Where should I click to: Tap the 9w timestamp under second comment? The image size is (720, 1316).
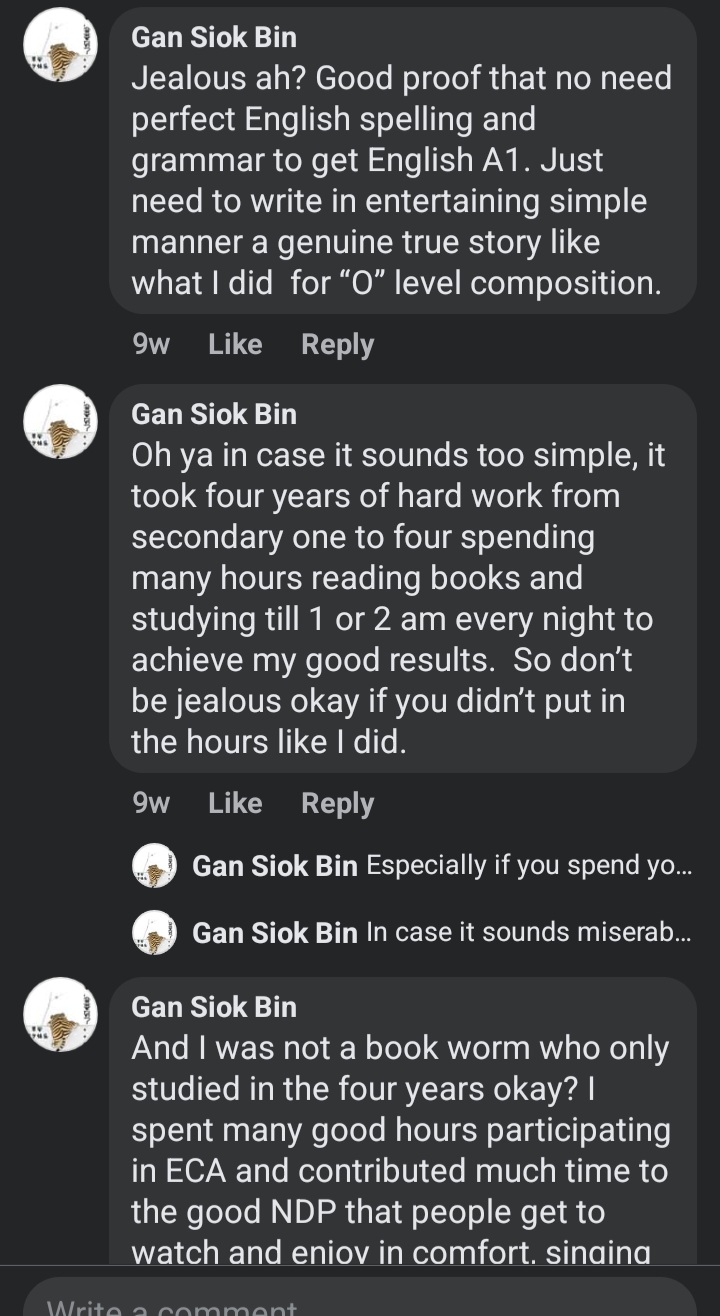[151, 804]
